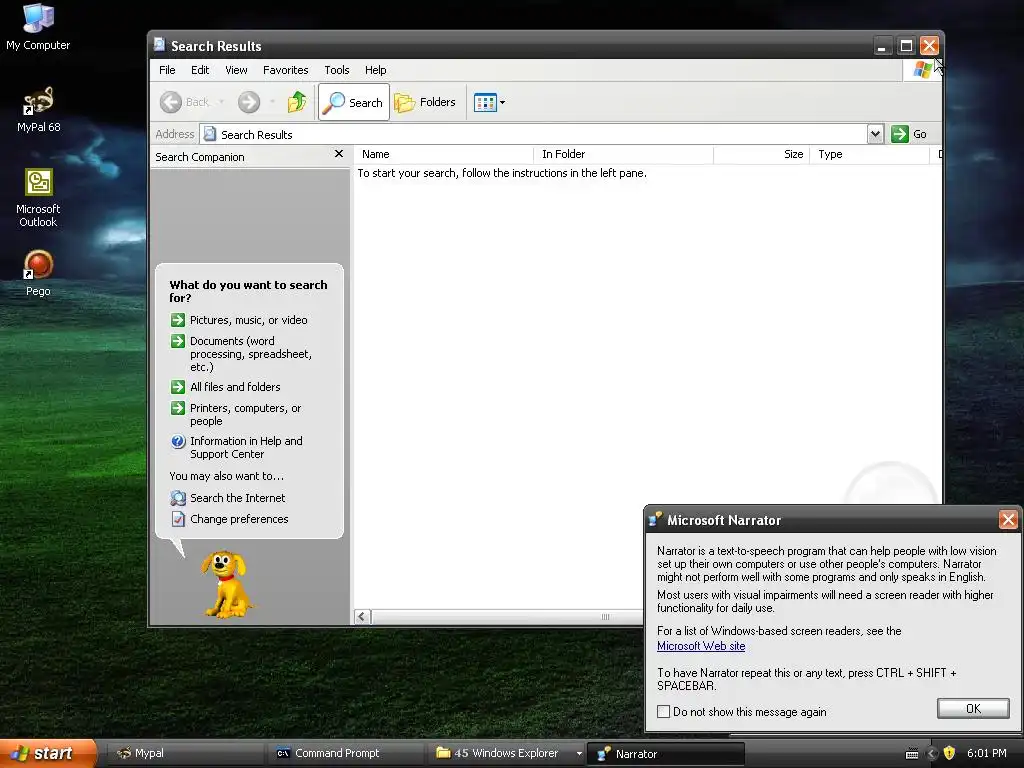Go up one folder level
Image resolution: width=1024 pixels, height=768 pixels.
(x=297, y=102)
